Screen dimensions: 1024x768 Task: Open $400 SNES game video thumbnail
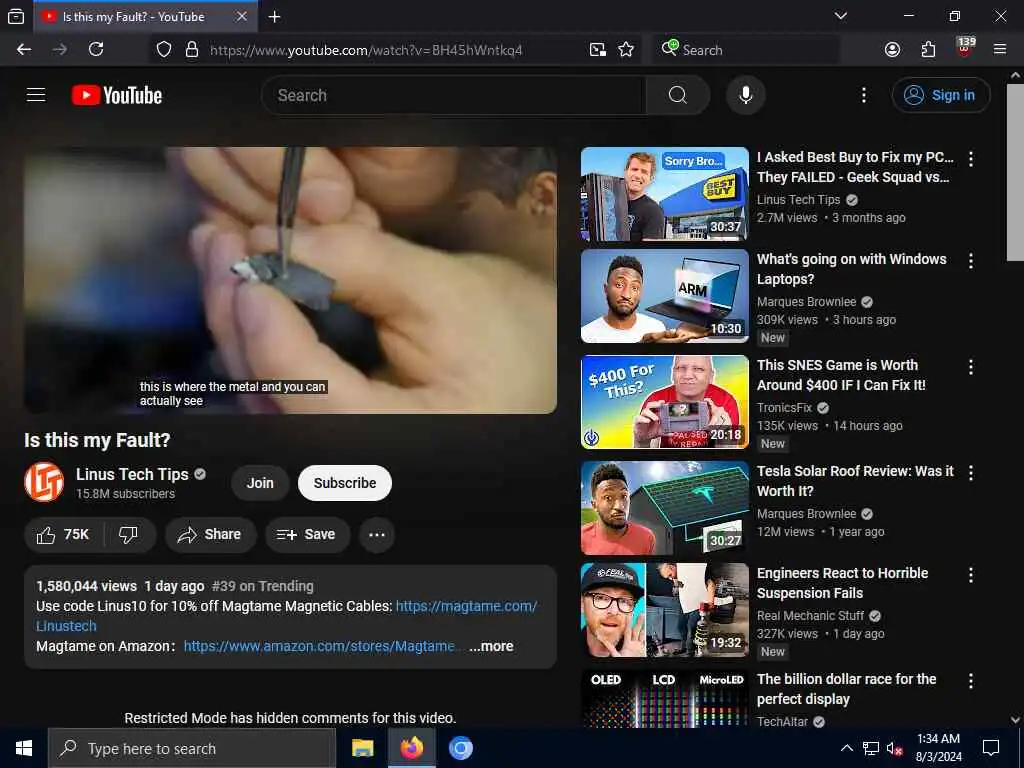(x=665, y=402)
